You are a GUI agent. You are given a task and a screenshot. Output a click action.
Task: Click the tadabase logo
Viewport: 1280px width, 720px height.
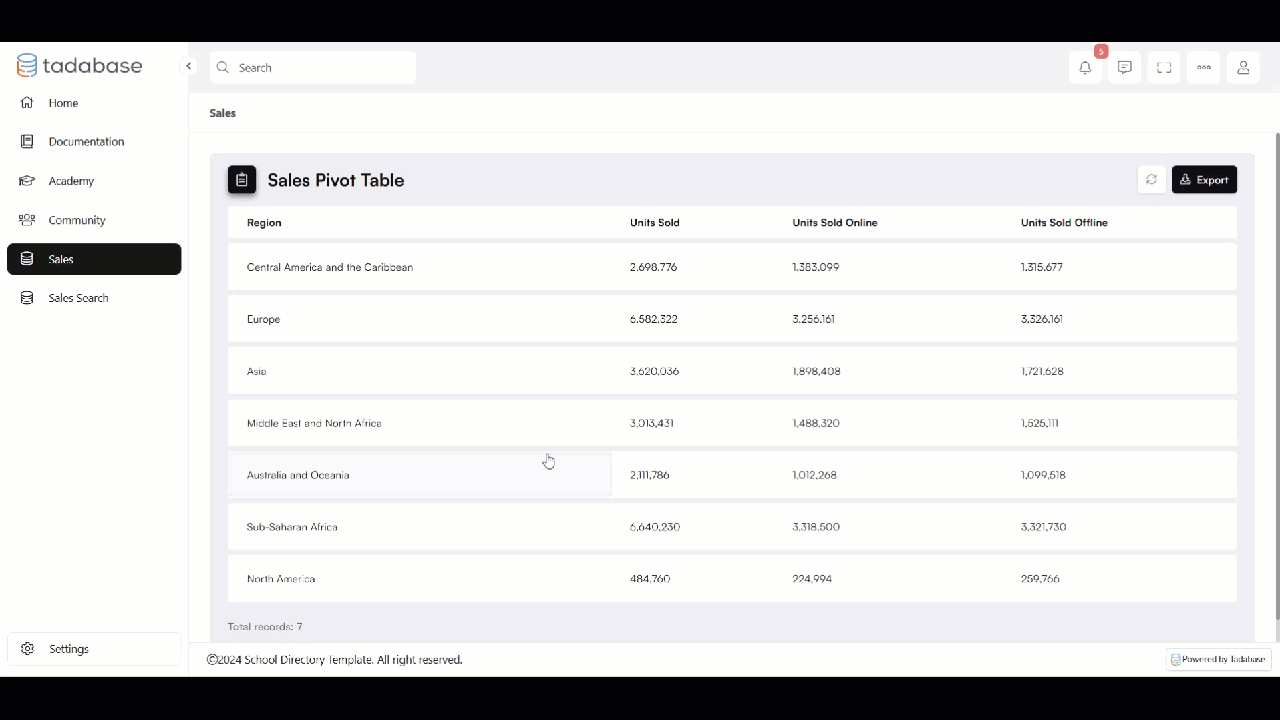(x=80, y=66)
